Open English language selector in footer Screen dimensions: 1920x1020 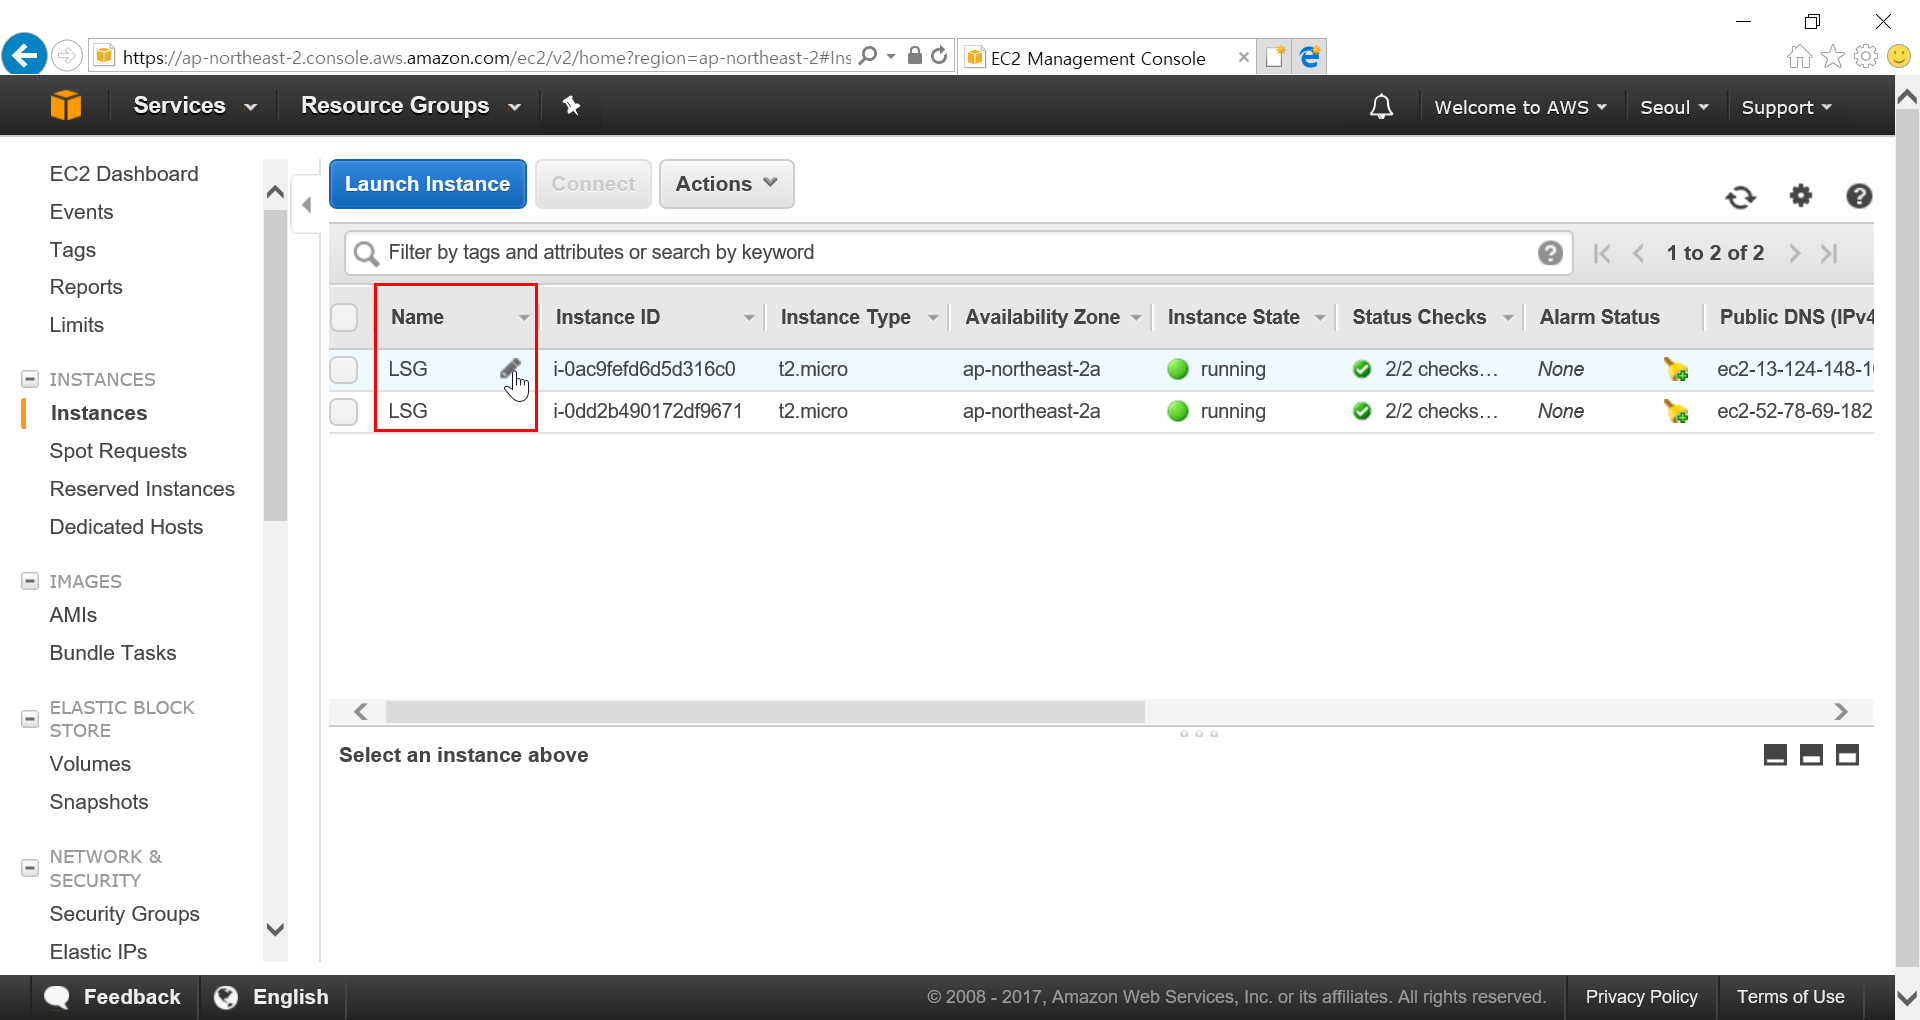click(272, 997)
